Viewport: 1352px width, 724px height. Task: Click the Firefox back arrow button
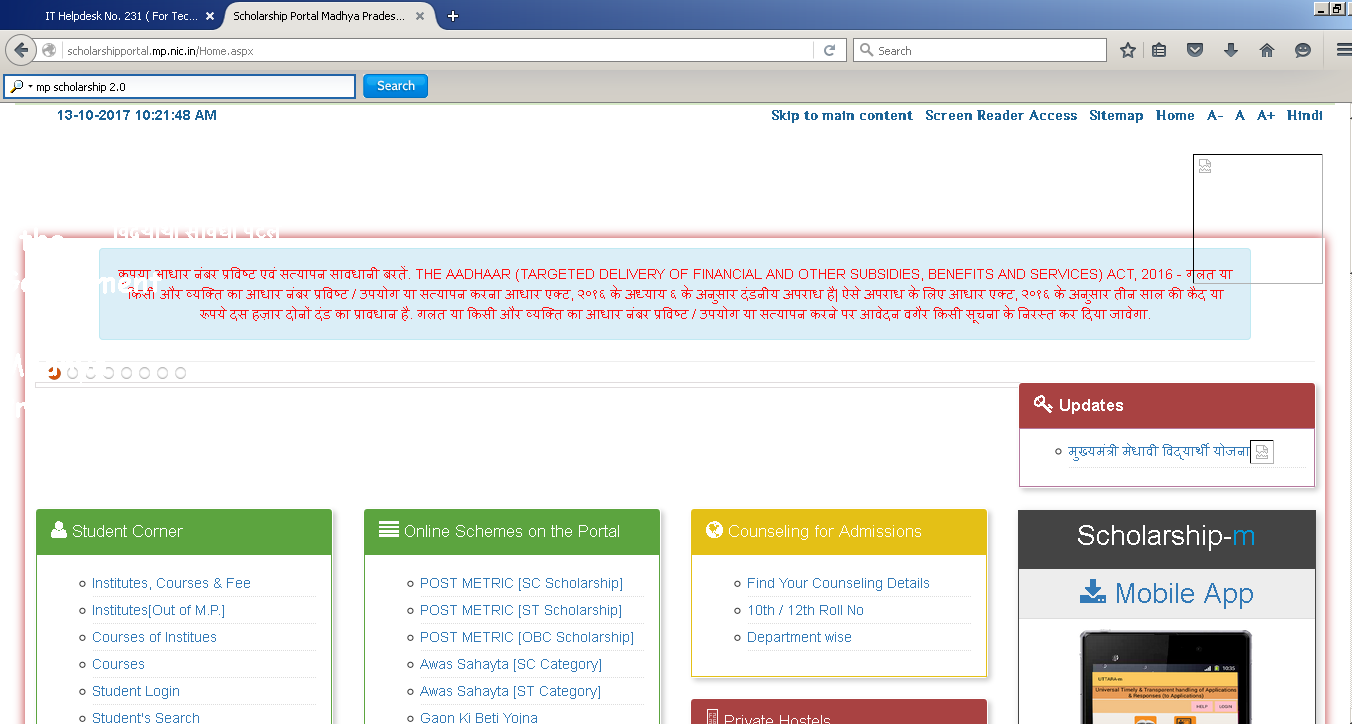point(21,50)
